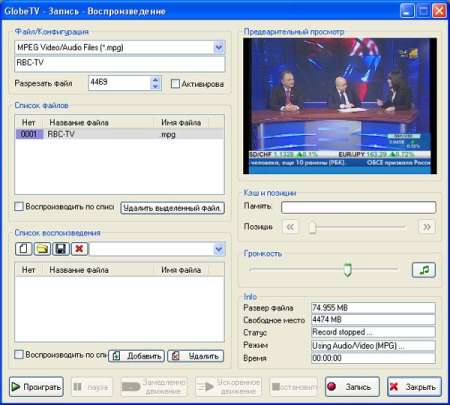Toggle sound with the music note button
Image resolution: width=450 pixels, height=405 pixels.
coord(424,270)
